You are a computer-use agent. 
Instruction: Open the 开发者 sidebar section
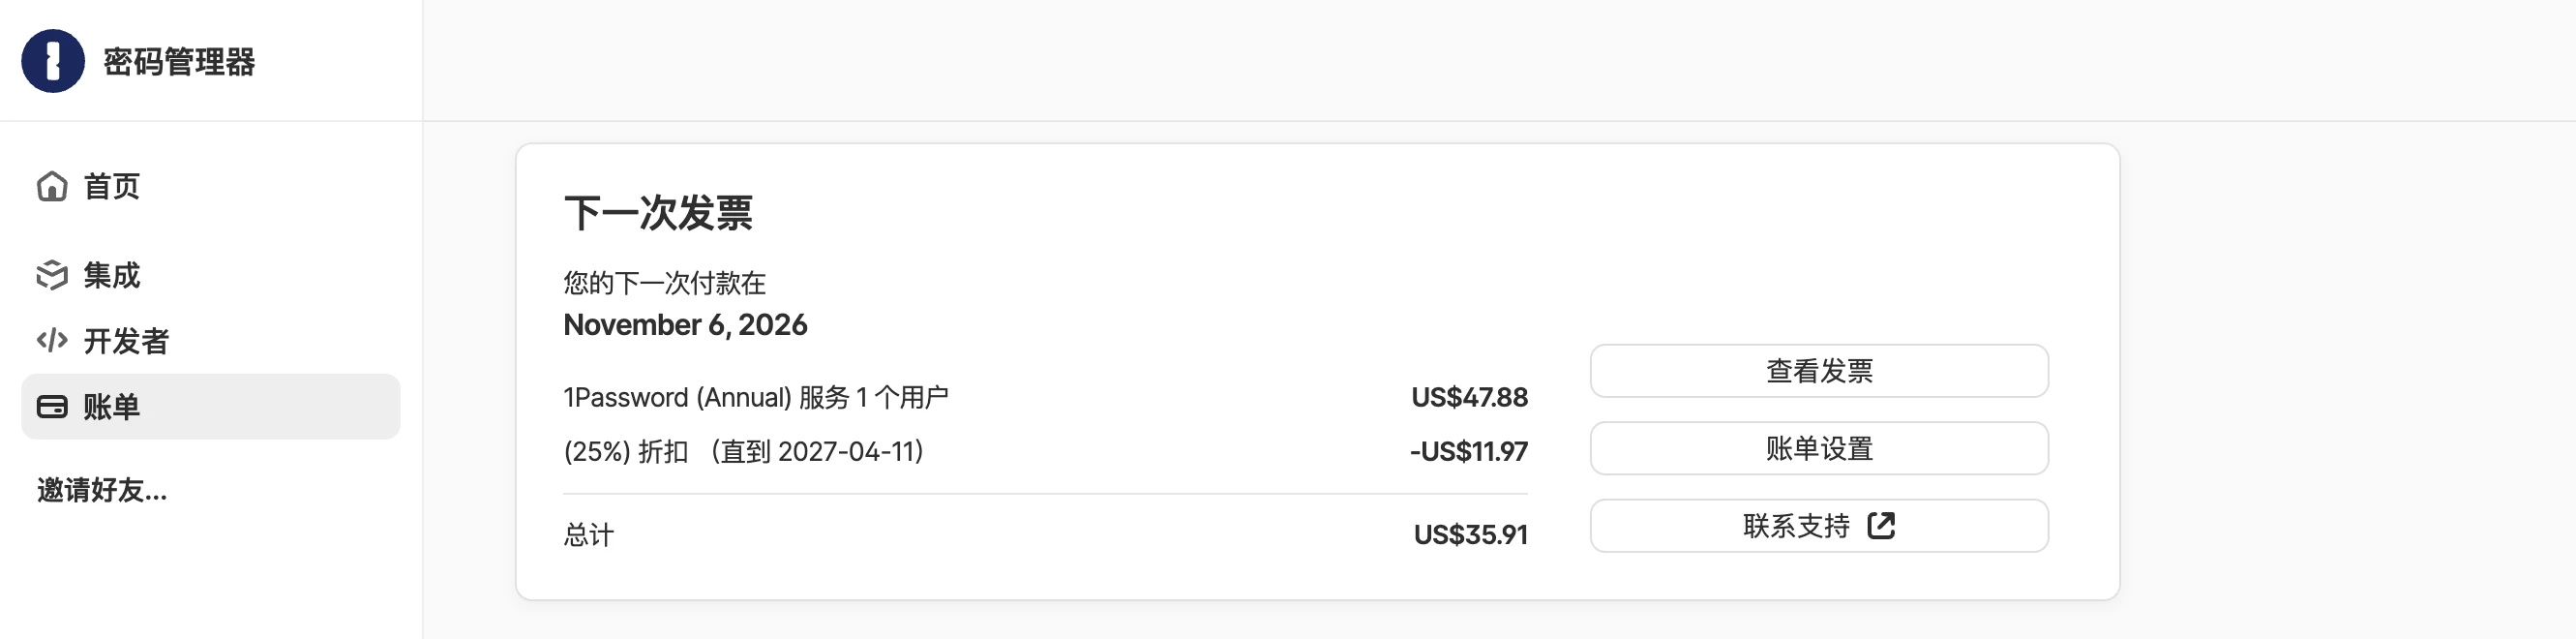tap(126, 341)
